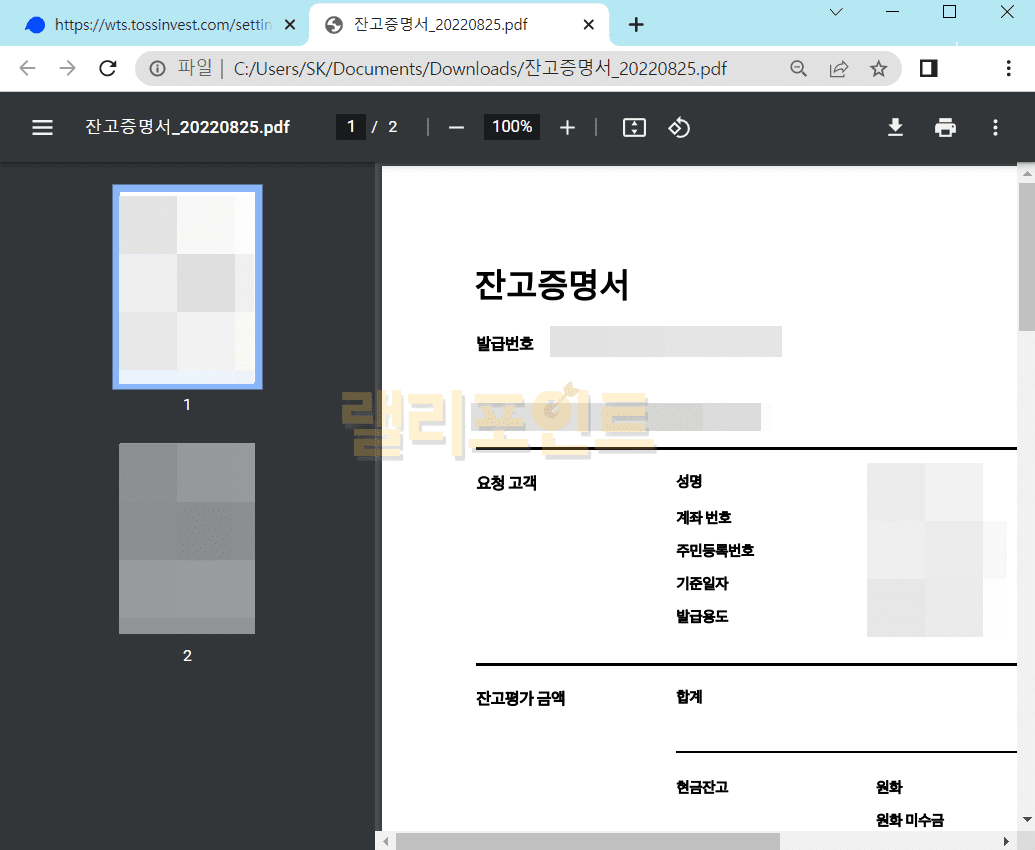Open Chrome's three-dot menu
Viewport: 1035px width, 850px height.
tap(1008, 69)
